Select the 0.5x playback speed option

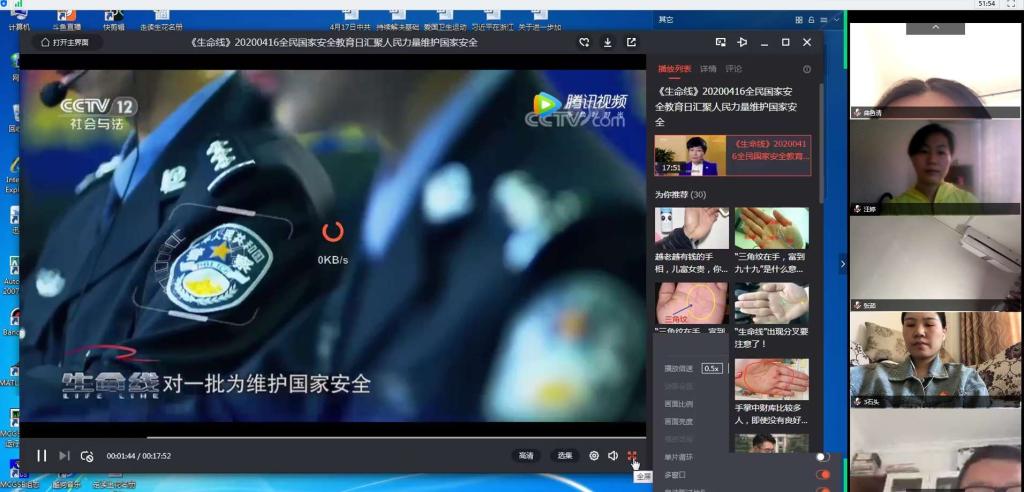[712, 368]
